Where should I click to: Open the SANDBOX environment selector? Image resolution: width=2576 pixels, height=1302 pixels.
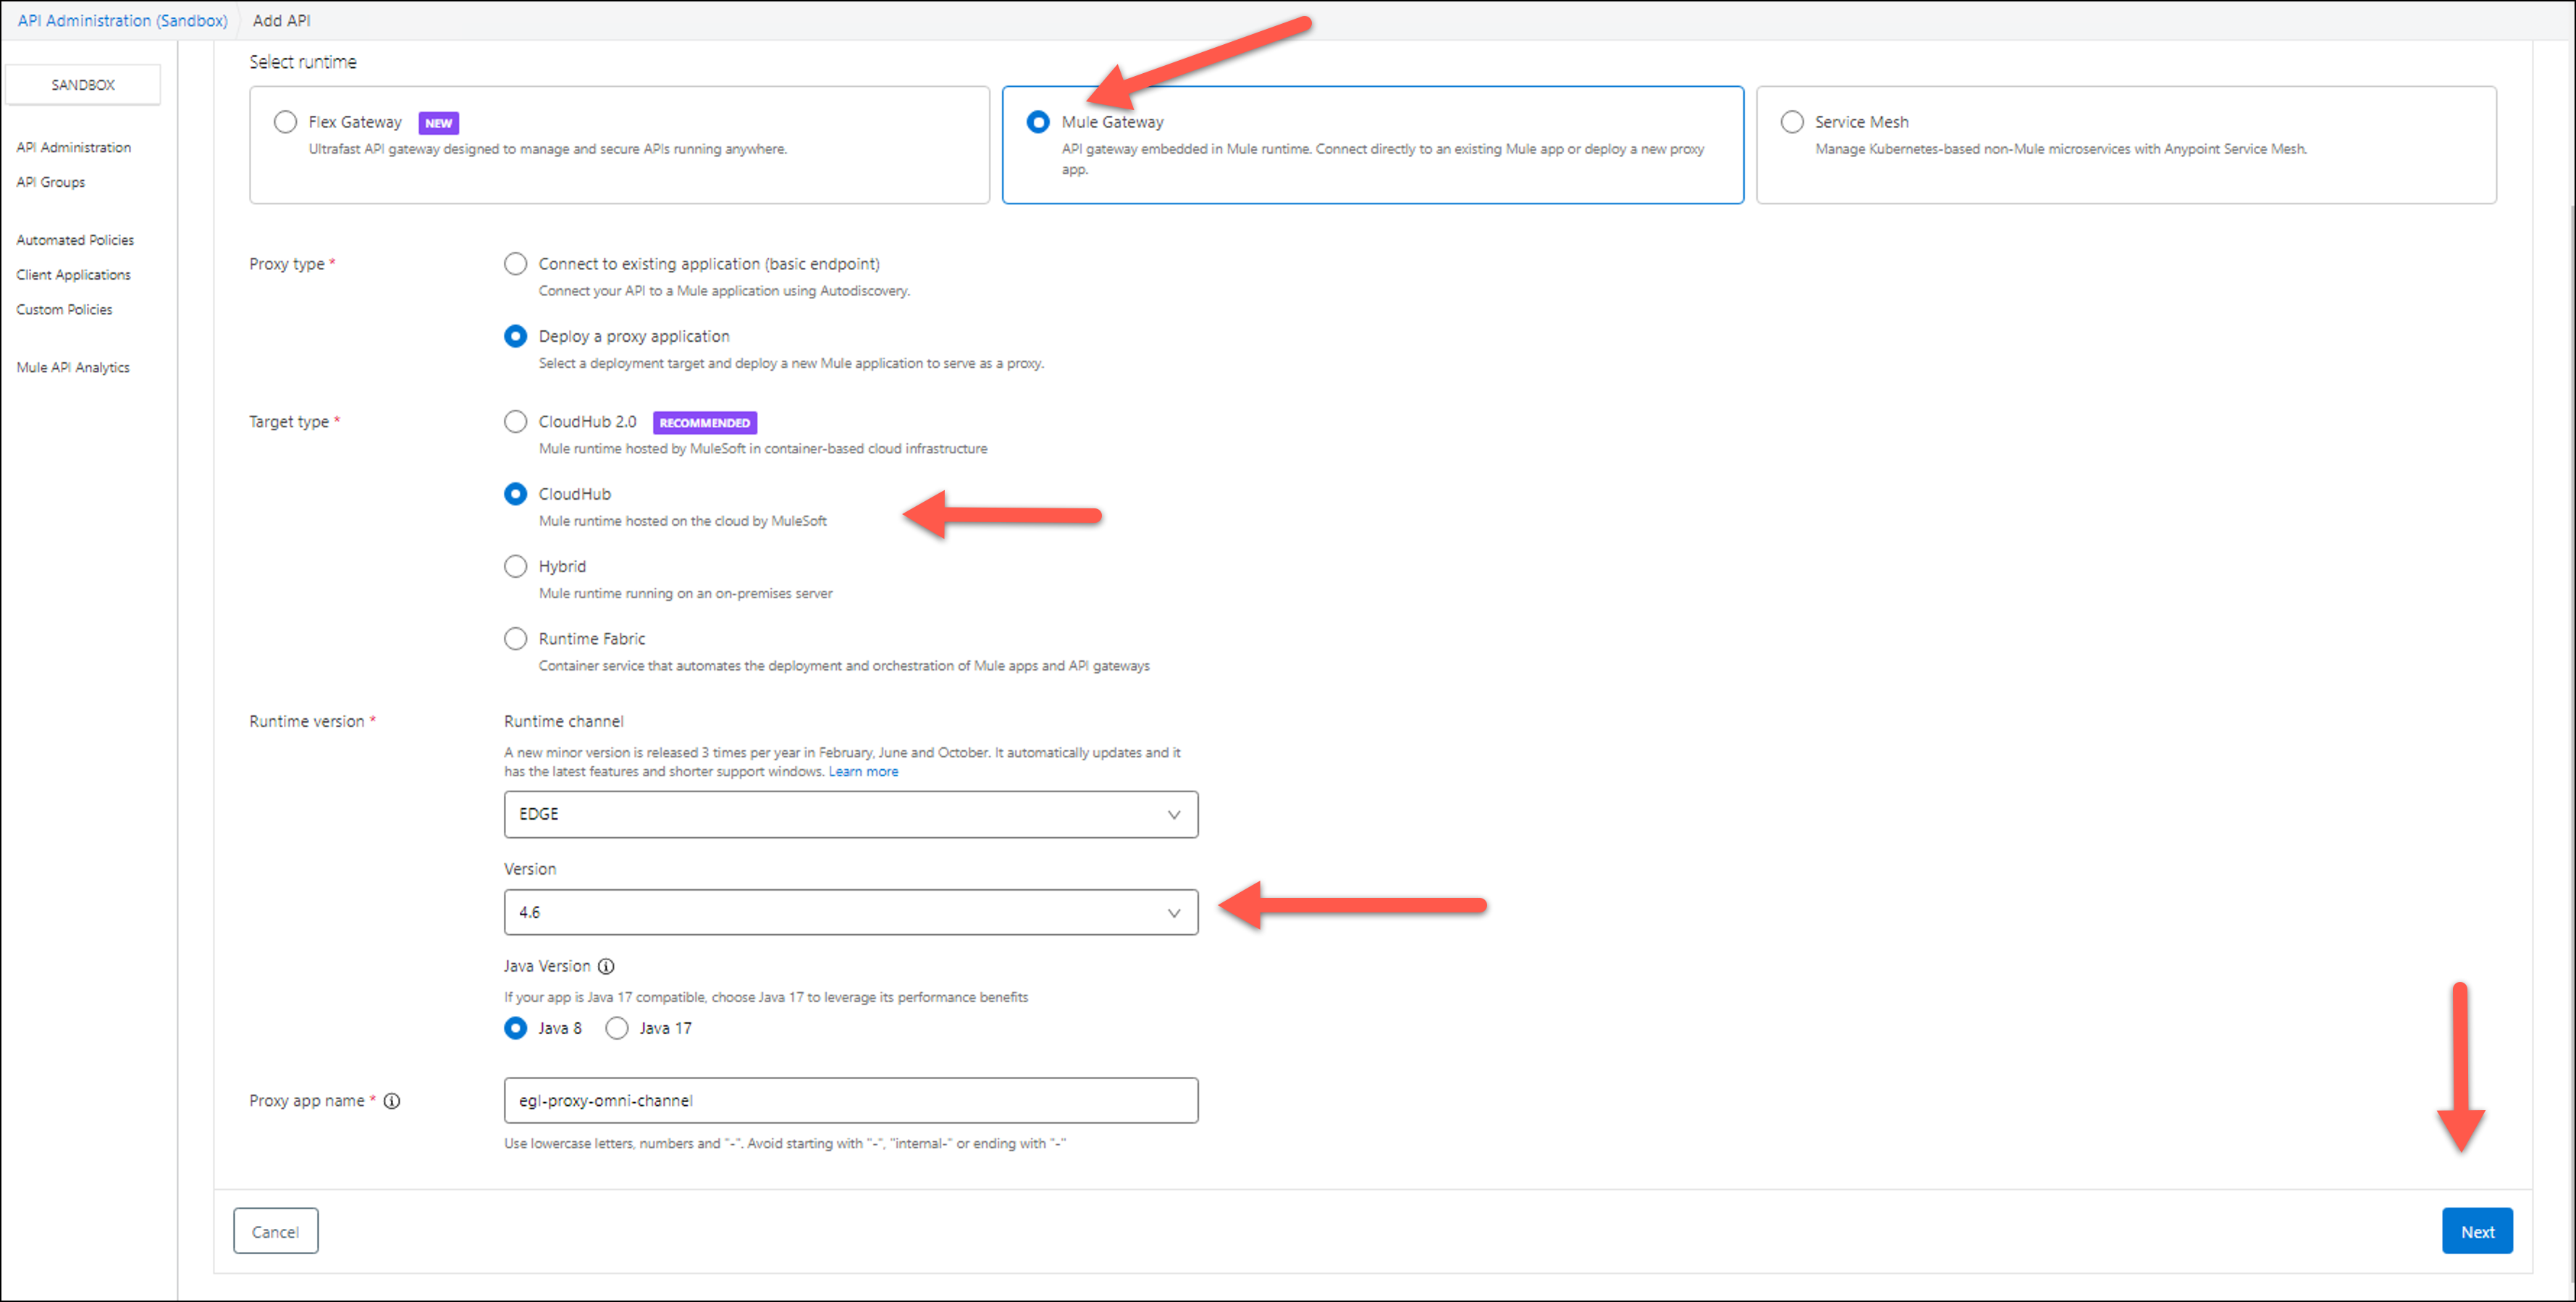(x=83, y=85)
